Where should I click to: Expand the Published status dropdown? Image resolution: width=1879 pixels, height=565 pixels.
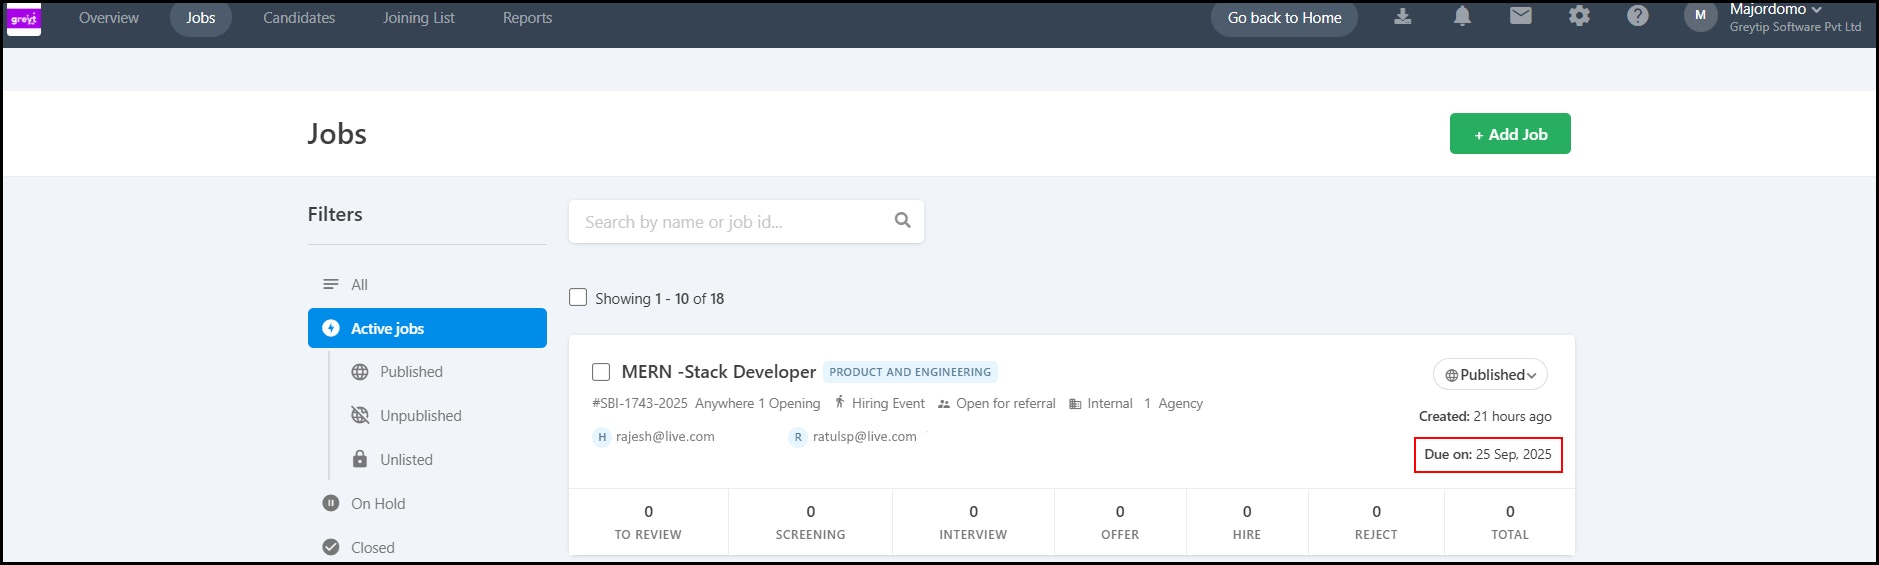[x=1490, y=375]
